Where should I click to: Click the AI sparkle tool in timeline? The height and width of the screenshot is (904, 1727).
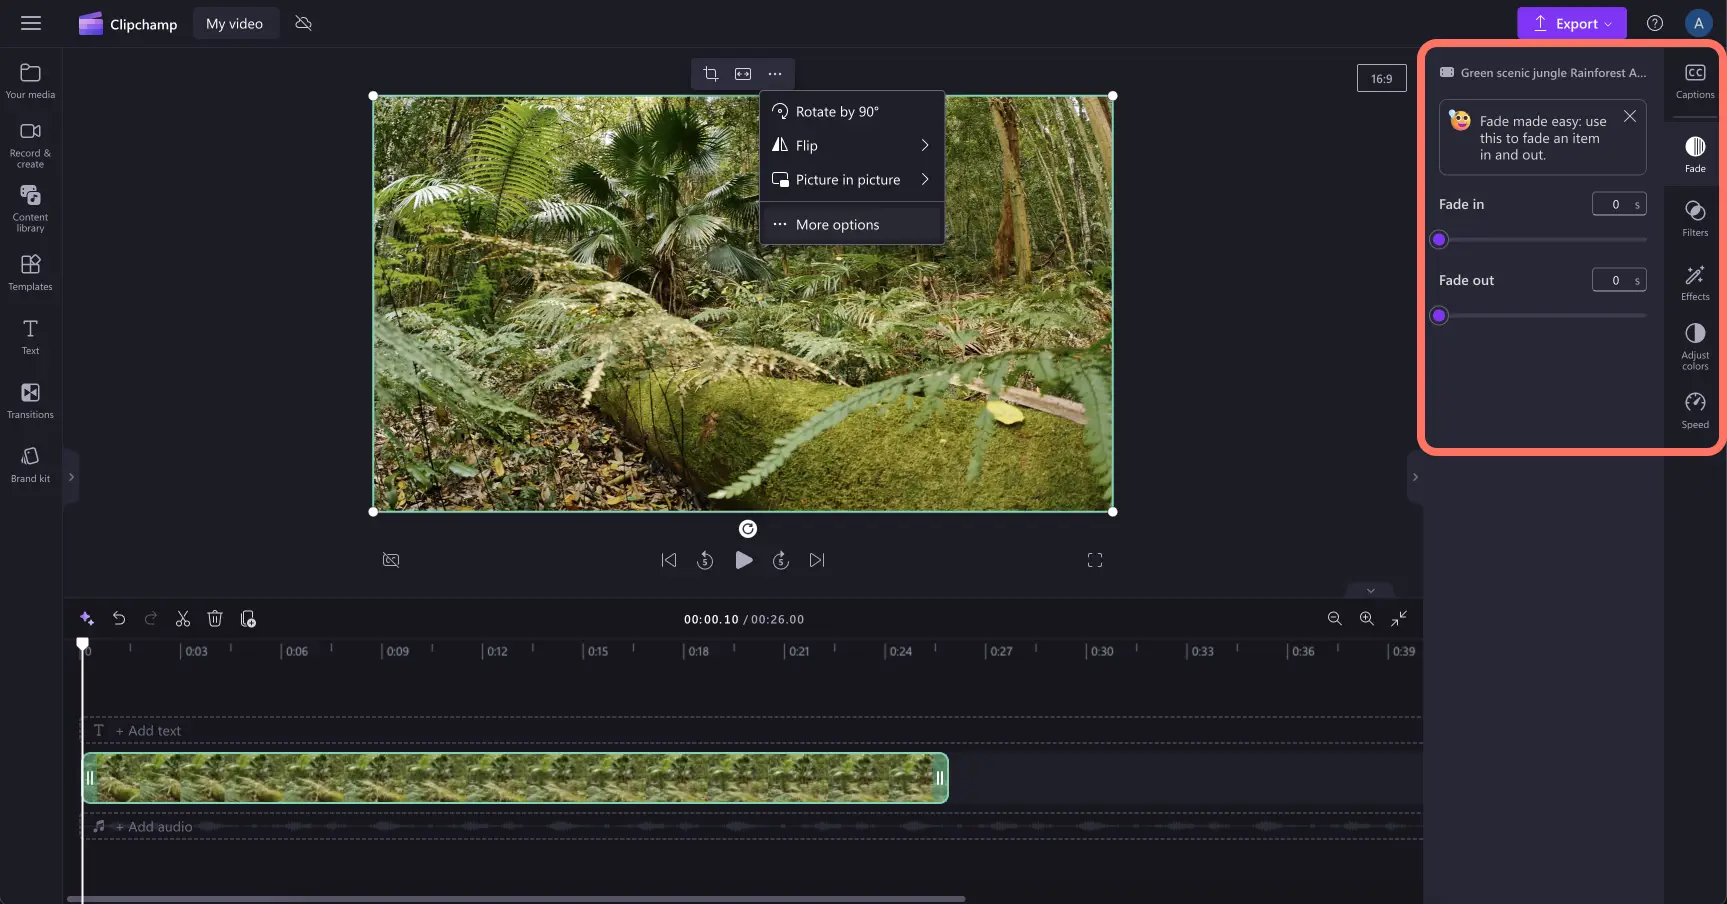click(x=87, y=619)
